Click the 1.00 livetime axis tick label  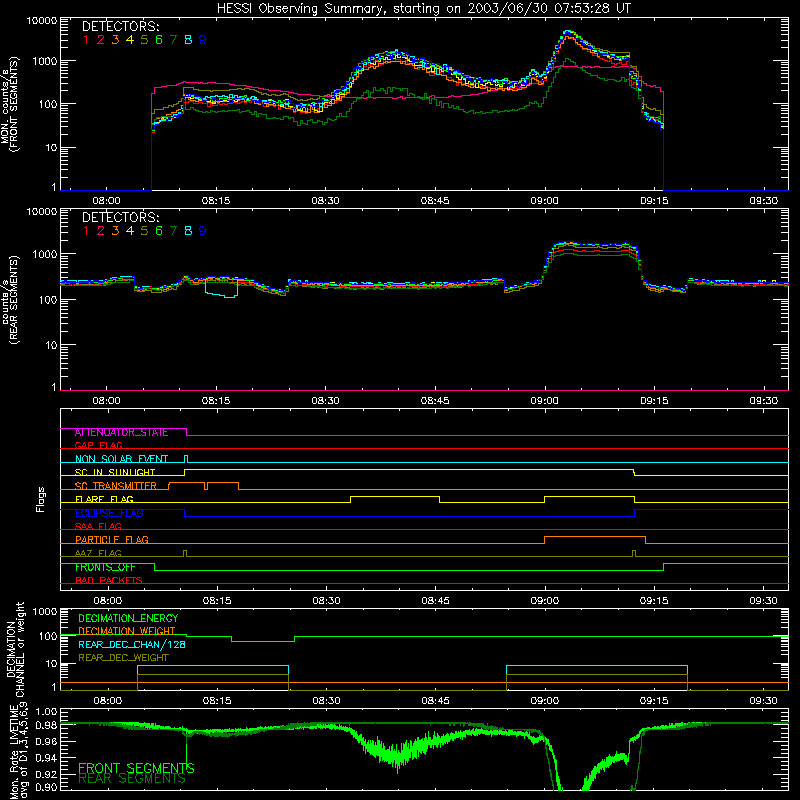46,712
